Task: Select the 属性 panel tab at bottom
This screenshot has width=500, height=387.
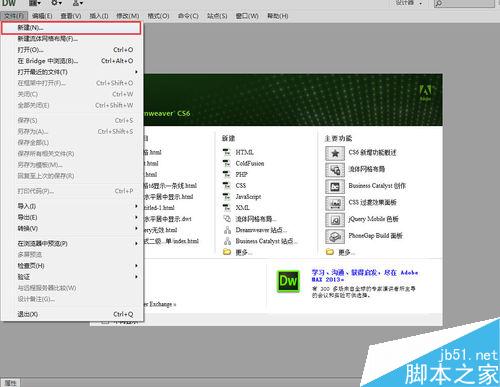Action: point(10,383)
